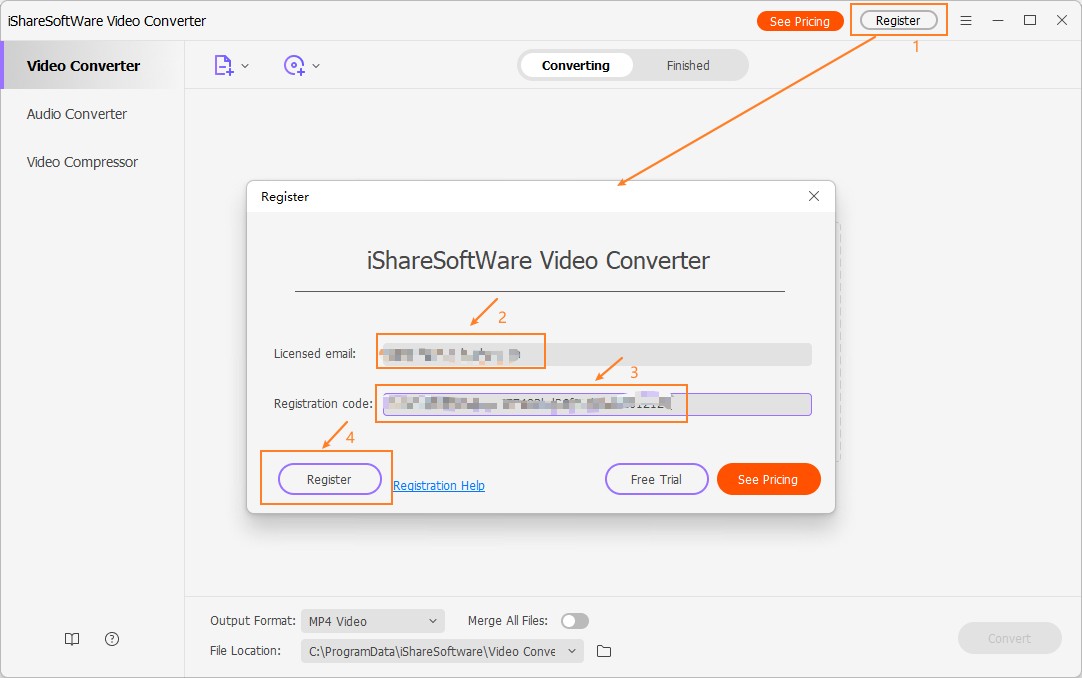Choose the Free Trial button
Viewport: 1082px width, 678px height.
click(656, 479)
